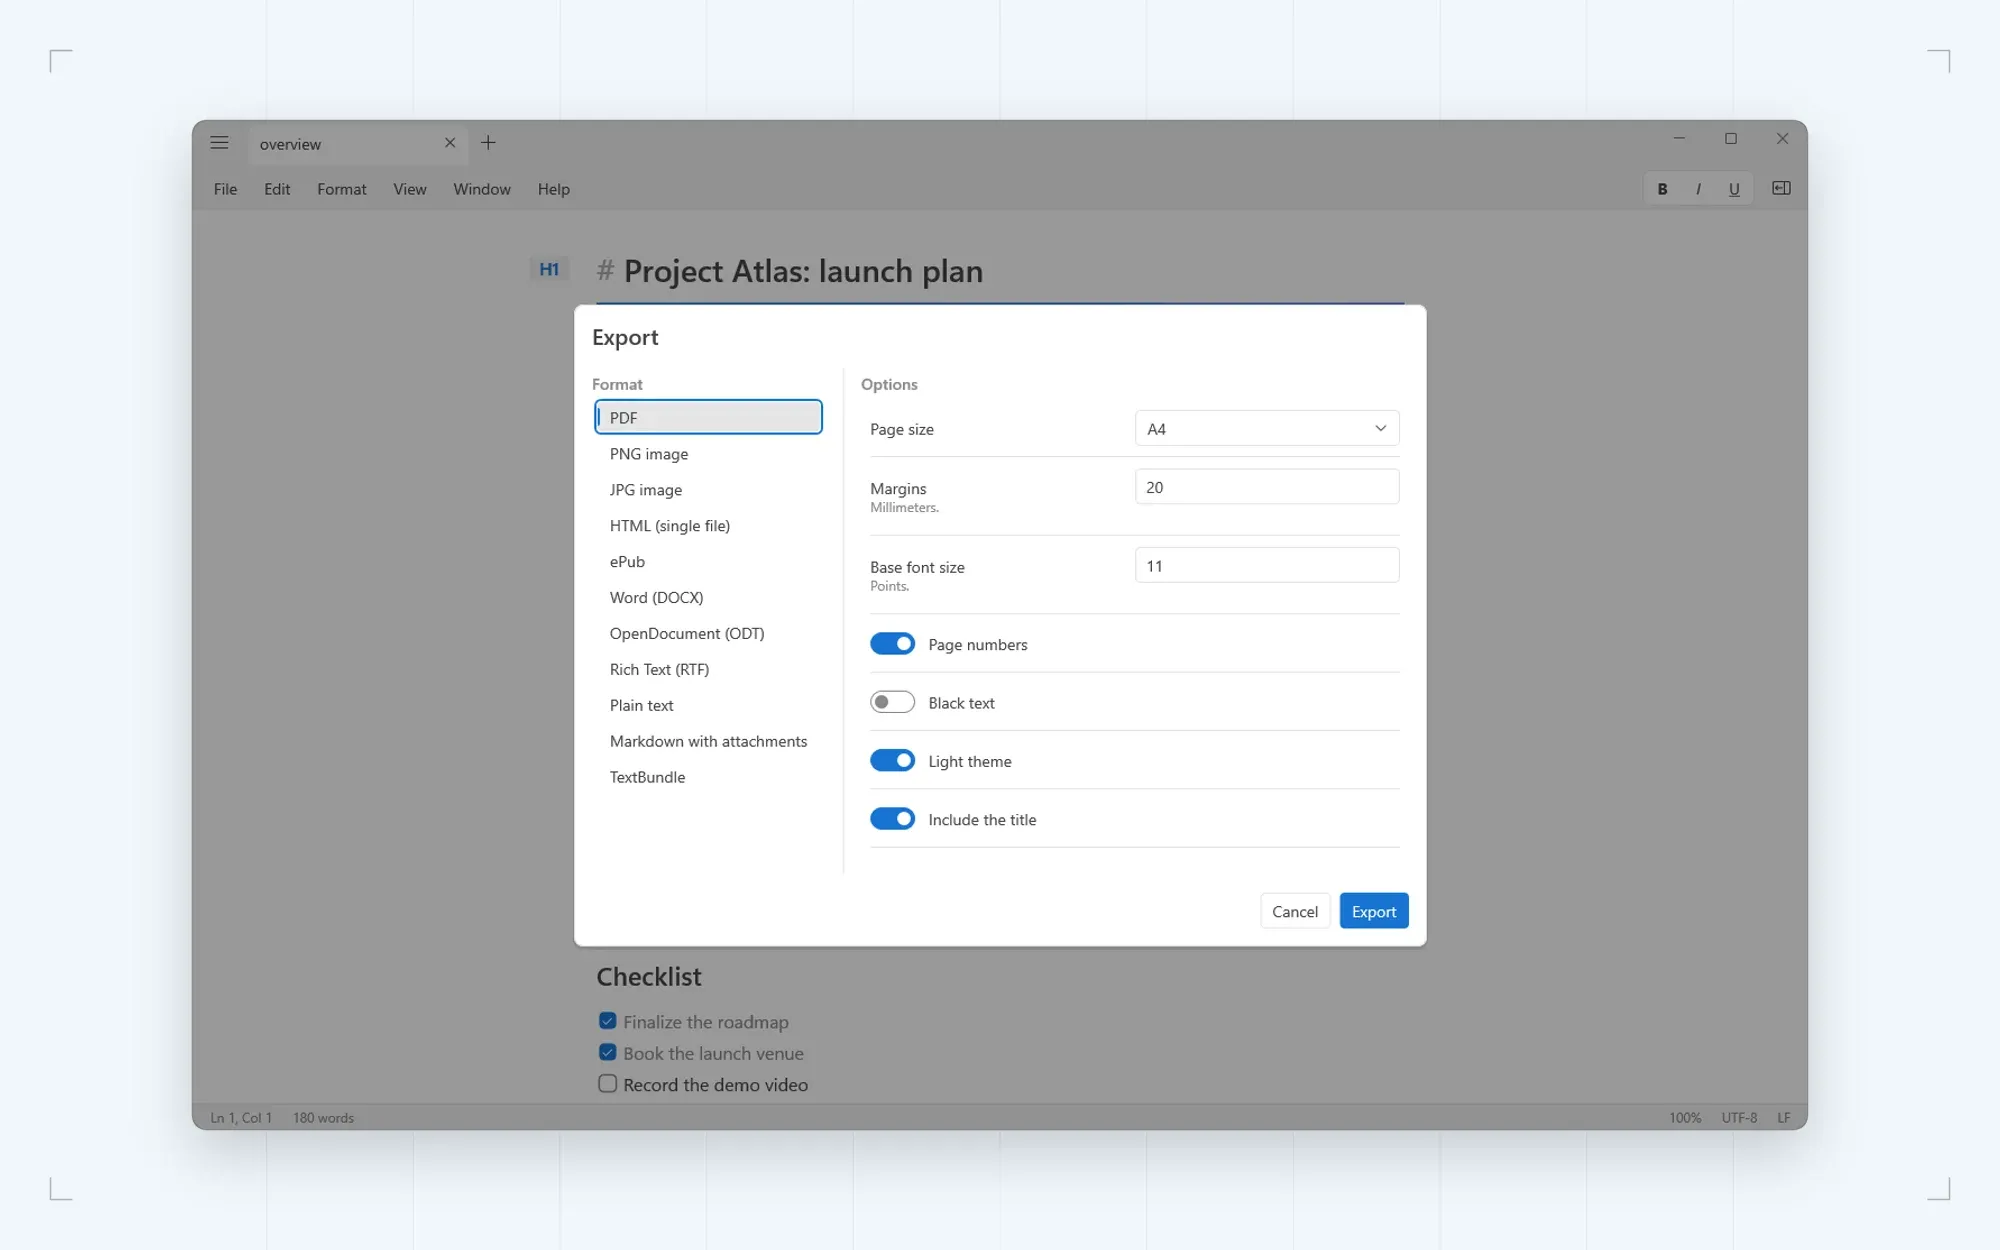Toggle bold formatting
The height and width of the screenshot is (1250, 2000).
pyautogui.click(x=1662, y=189)
